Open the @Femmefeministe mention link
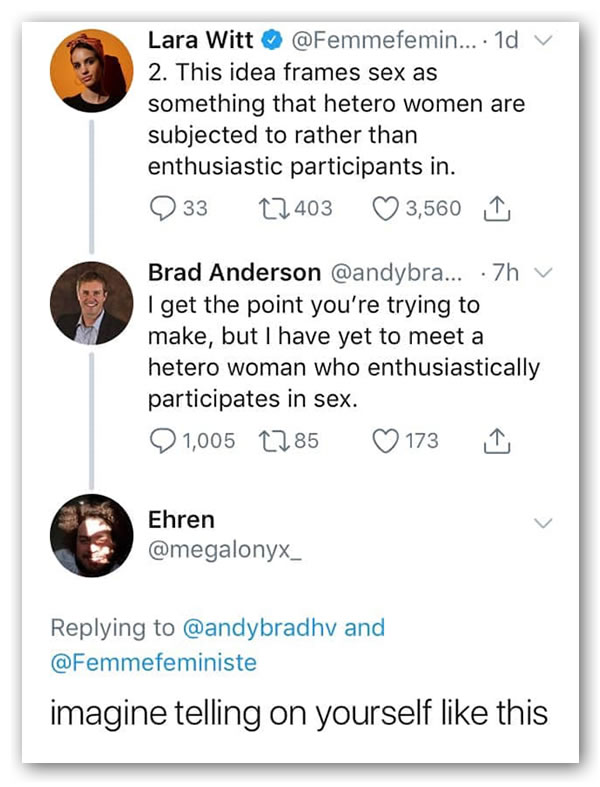 tap(153, 662)
